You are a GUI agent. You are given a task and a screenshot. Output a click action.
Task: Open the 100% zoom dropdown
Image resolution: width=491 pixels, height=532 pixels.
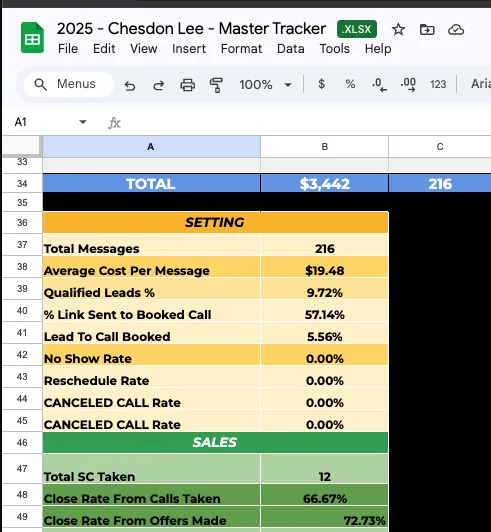coord(265,84)
